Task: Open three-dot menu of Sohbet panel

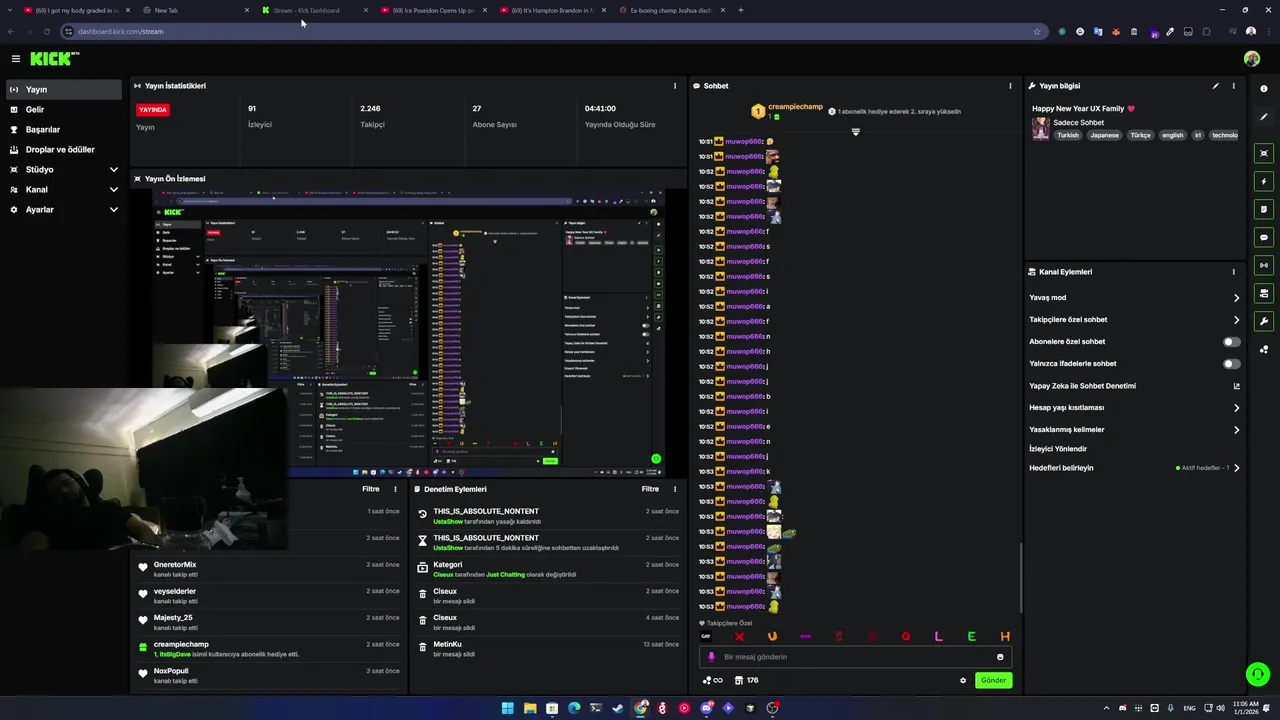Action: (1010, 86)
